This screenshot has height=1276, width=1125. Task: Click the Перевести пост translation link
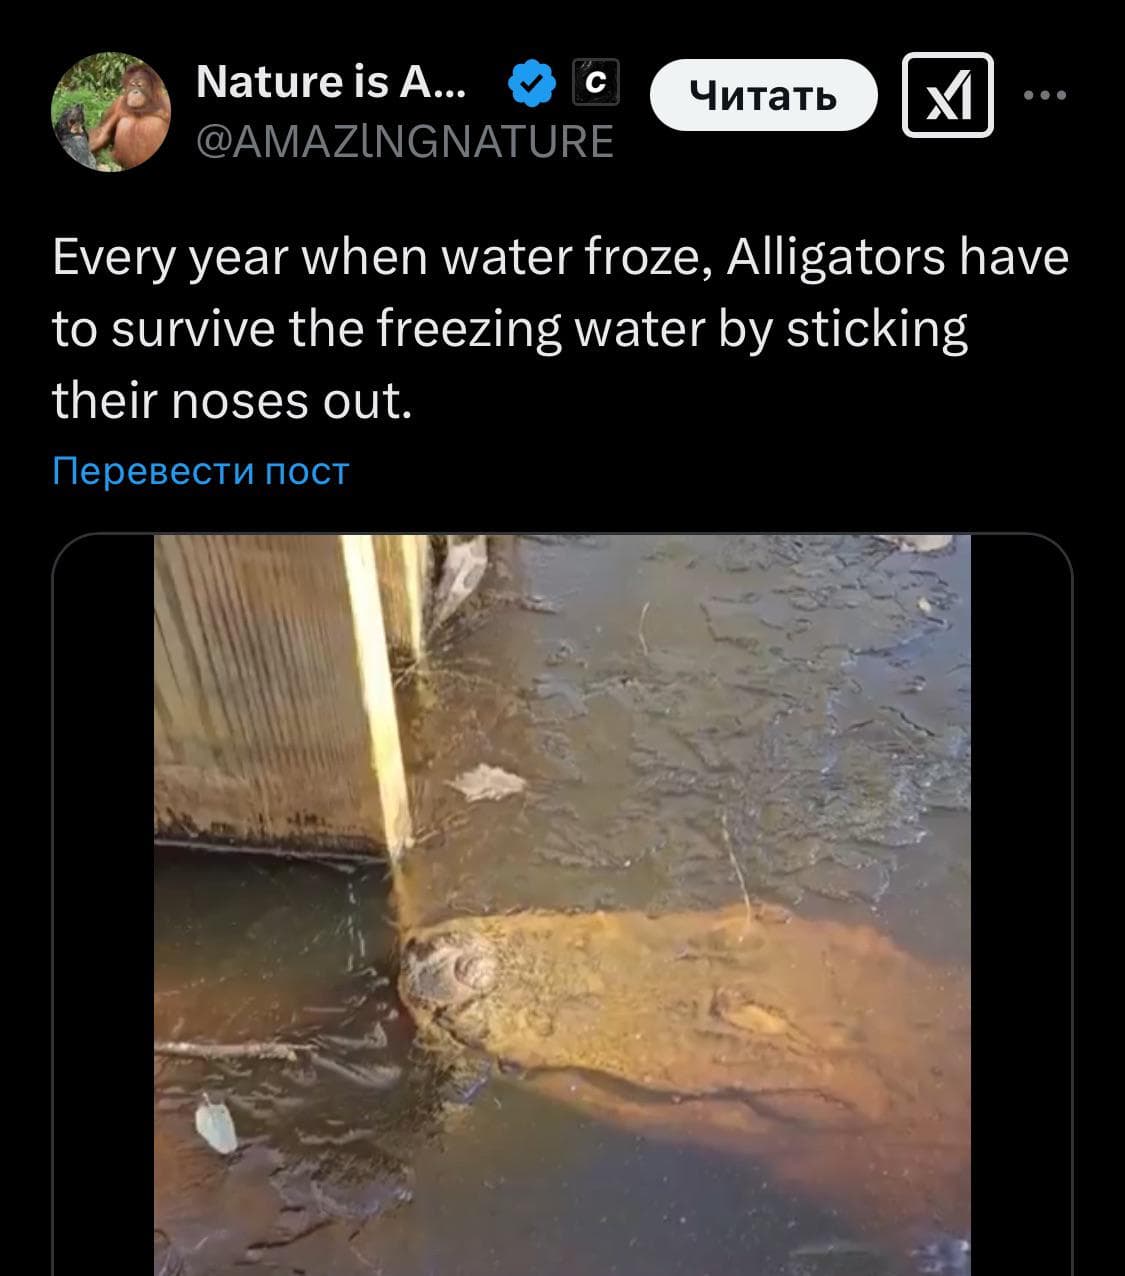tap(201, 470)
